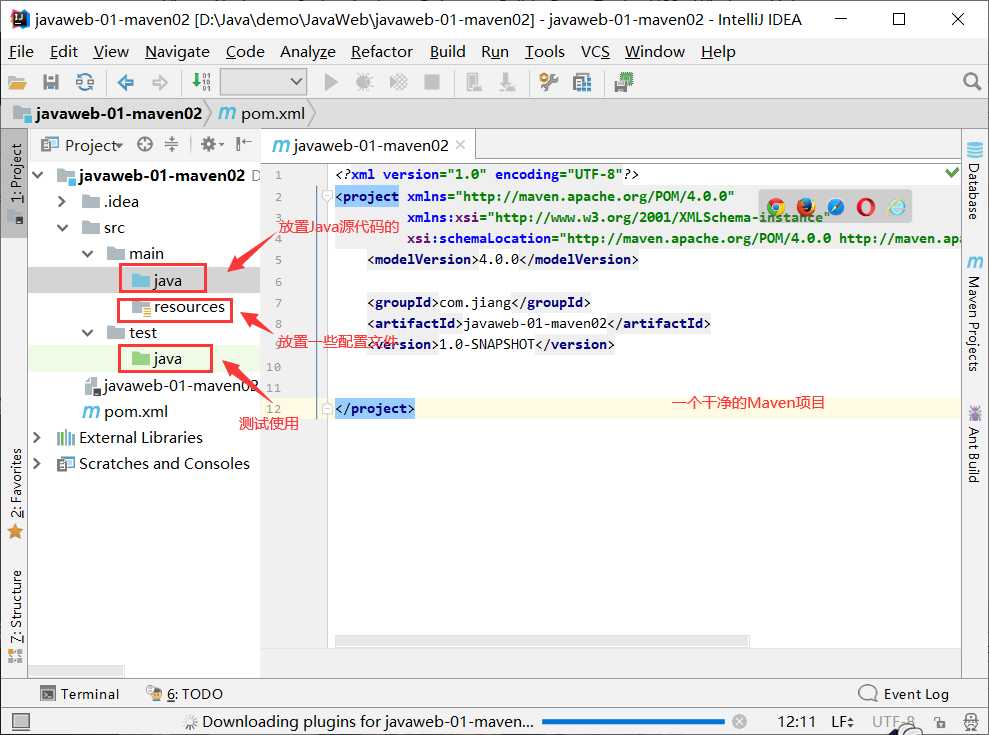Close the javaweb-01-maven02 editor tab
The height and width of the screenshot is (735, 989).
[460, 145]
